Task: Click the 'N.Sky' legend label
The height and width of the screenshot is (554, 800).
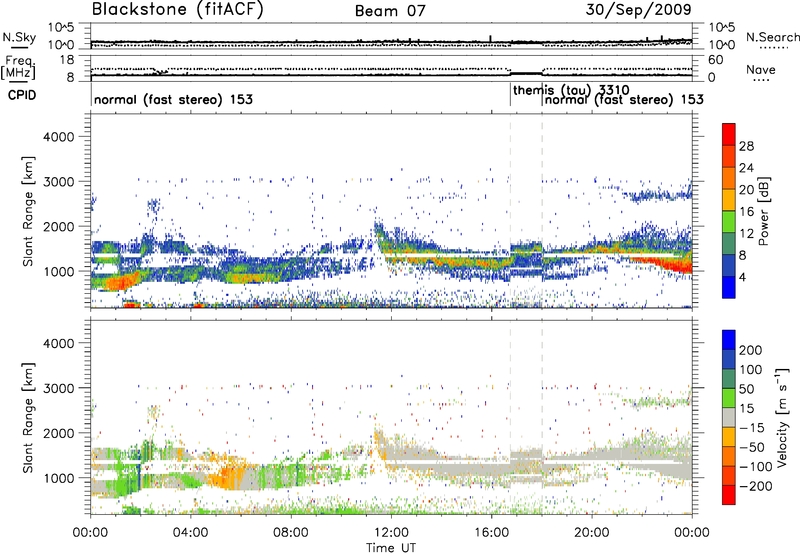Action: (19, 37)
